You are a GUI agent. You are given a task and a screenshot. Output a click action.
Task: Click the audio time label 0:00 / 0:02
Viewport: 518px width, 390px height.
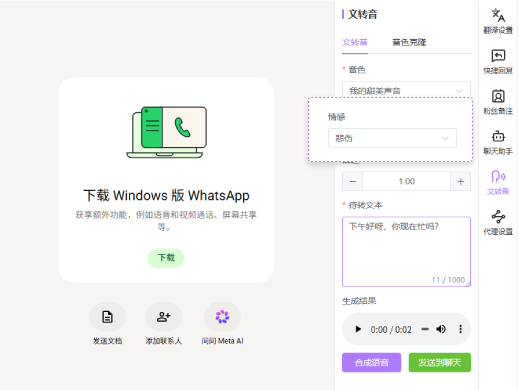(x=391, y=330)
